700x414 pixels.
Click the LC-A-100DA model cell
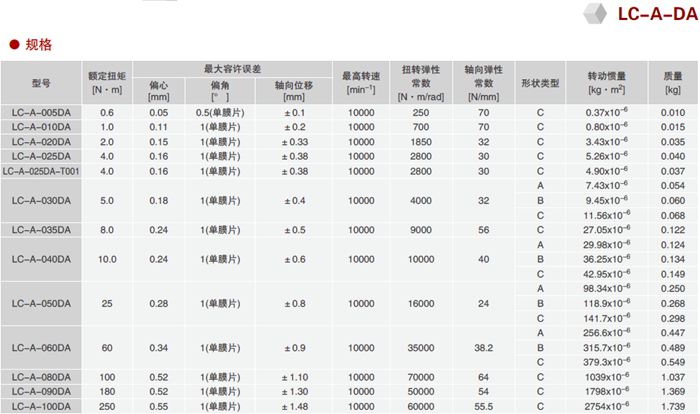coord(41,406)
